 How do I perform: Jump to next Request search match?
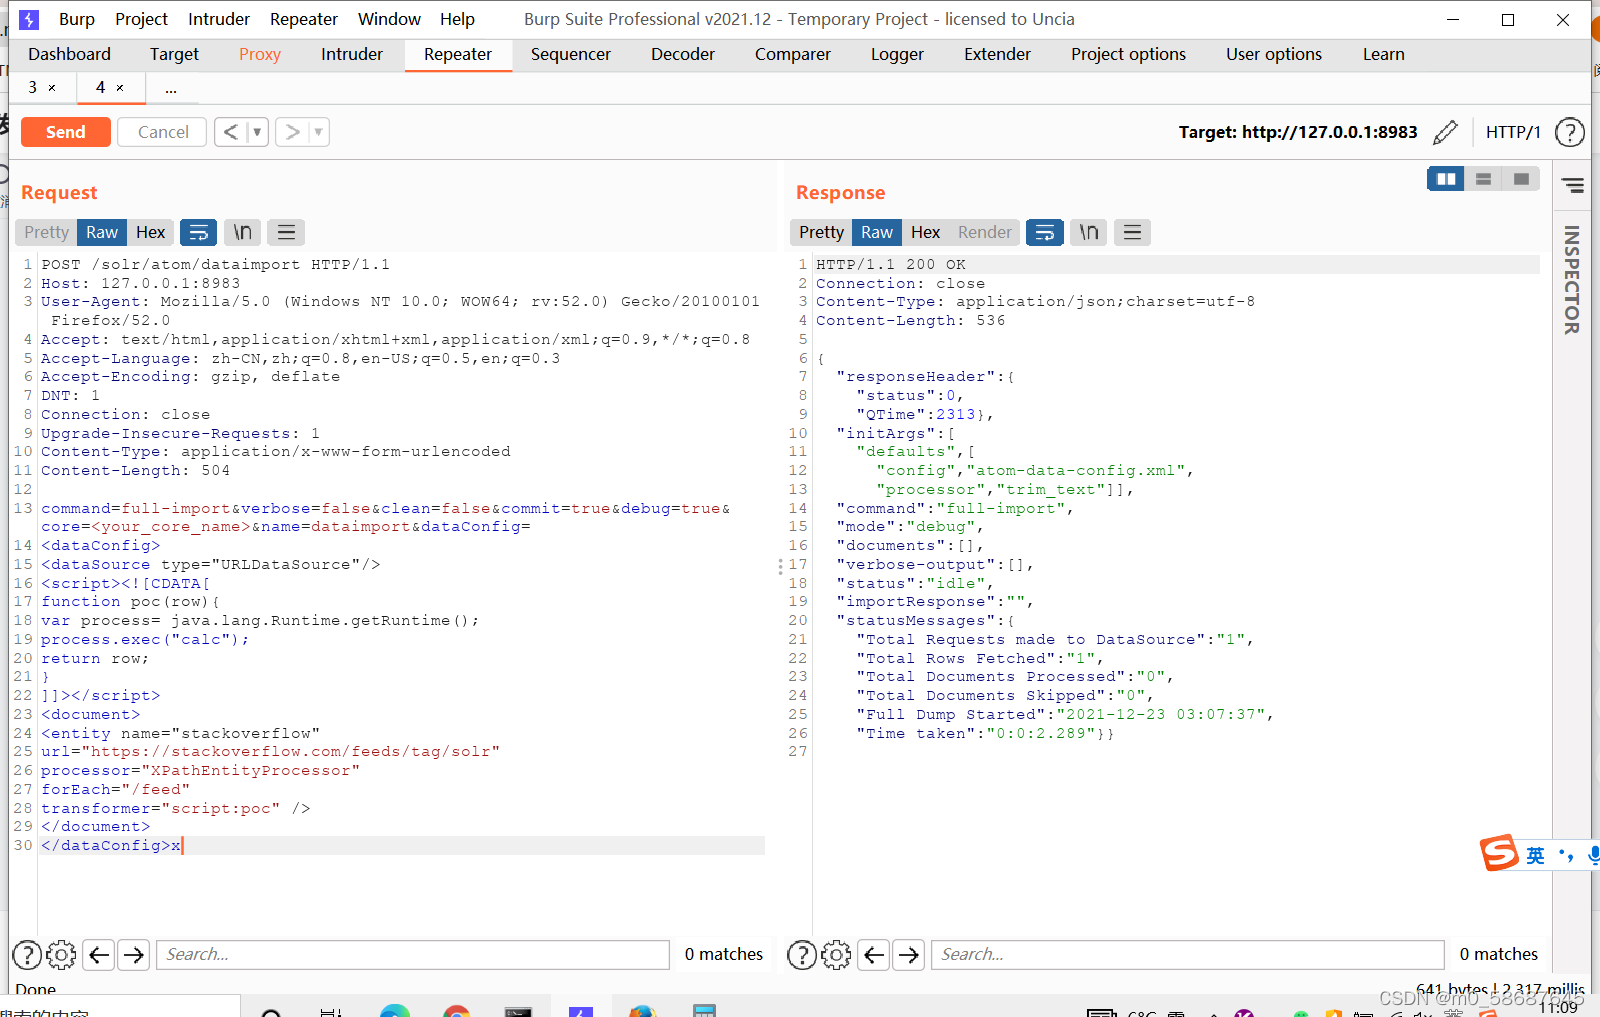click(134, 955)
